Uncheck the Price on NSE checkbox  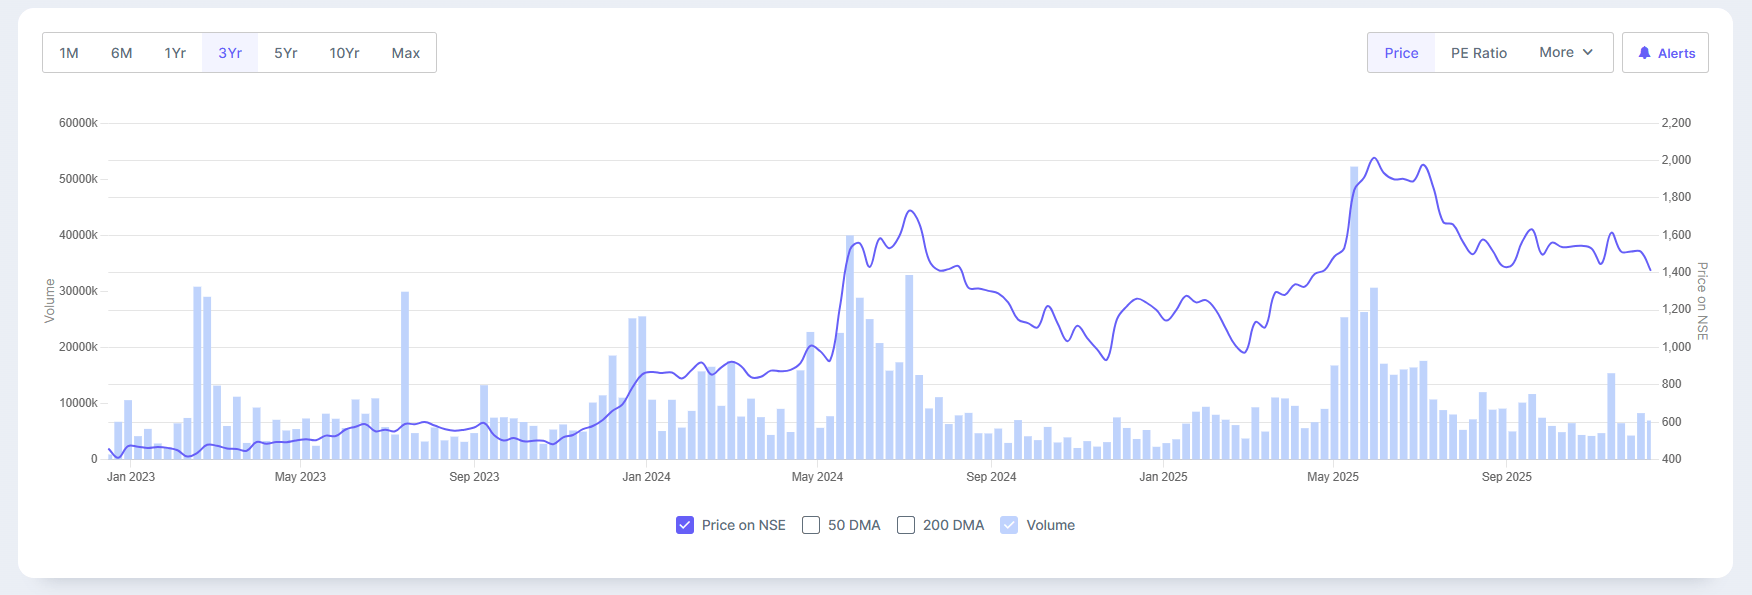[x=685, y=525]
